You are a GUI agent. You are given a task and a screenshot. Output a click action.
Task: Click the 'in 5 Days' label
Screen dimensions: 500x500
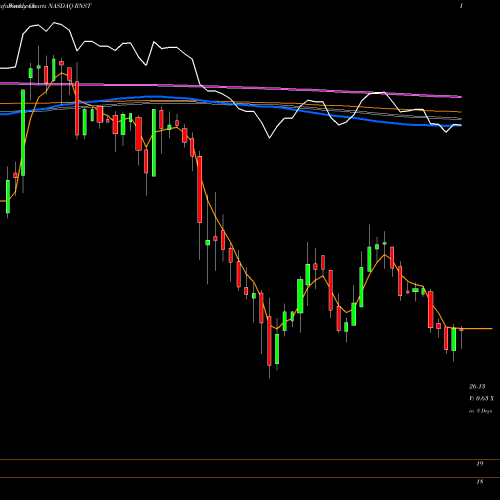480,411
